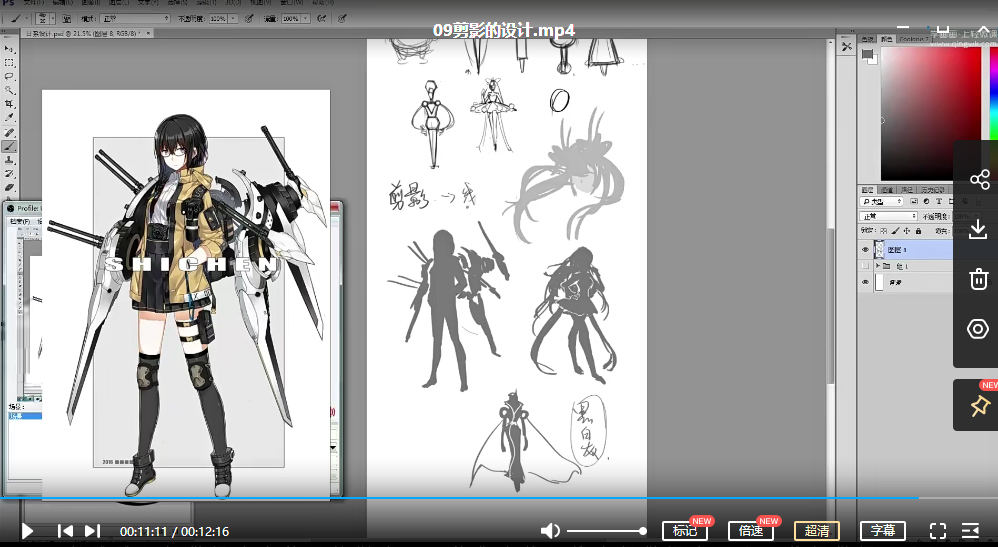This screenshot has width=998, height=547.
Task: Adjust the volume slider
Action: pyautogui.click(x=606, y=531)
